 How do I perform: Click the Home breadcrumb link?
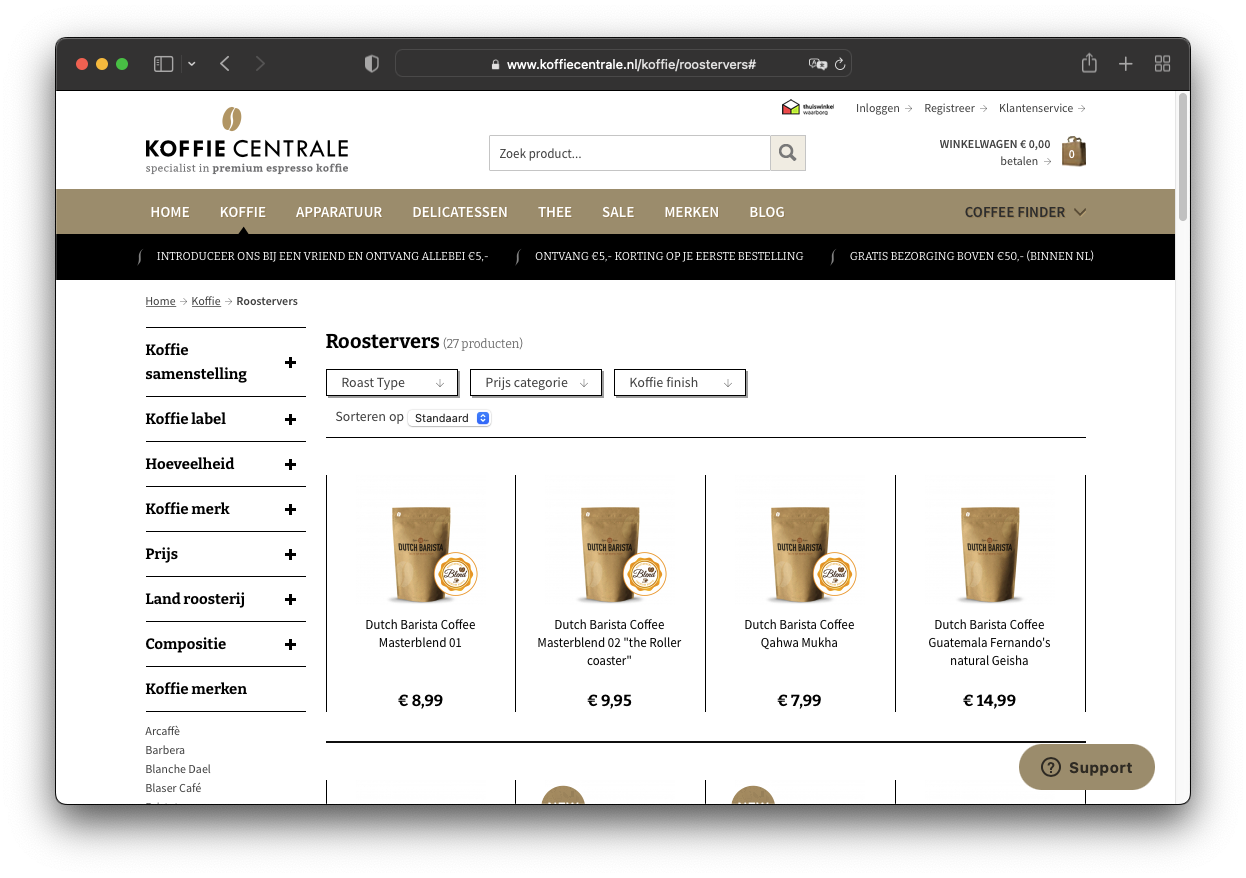pyautogui.click(x=160, y=301)
